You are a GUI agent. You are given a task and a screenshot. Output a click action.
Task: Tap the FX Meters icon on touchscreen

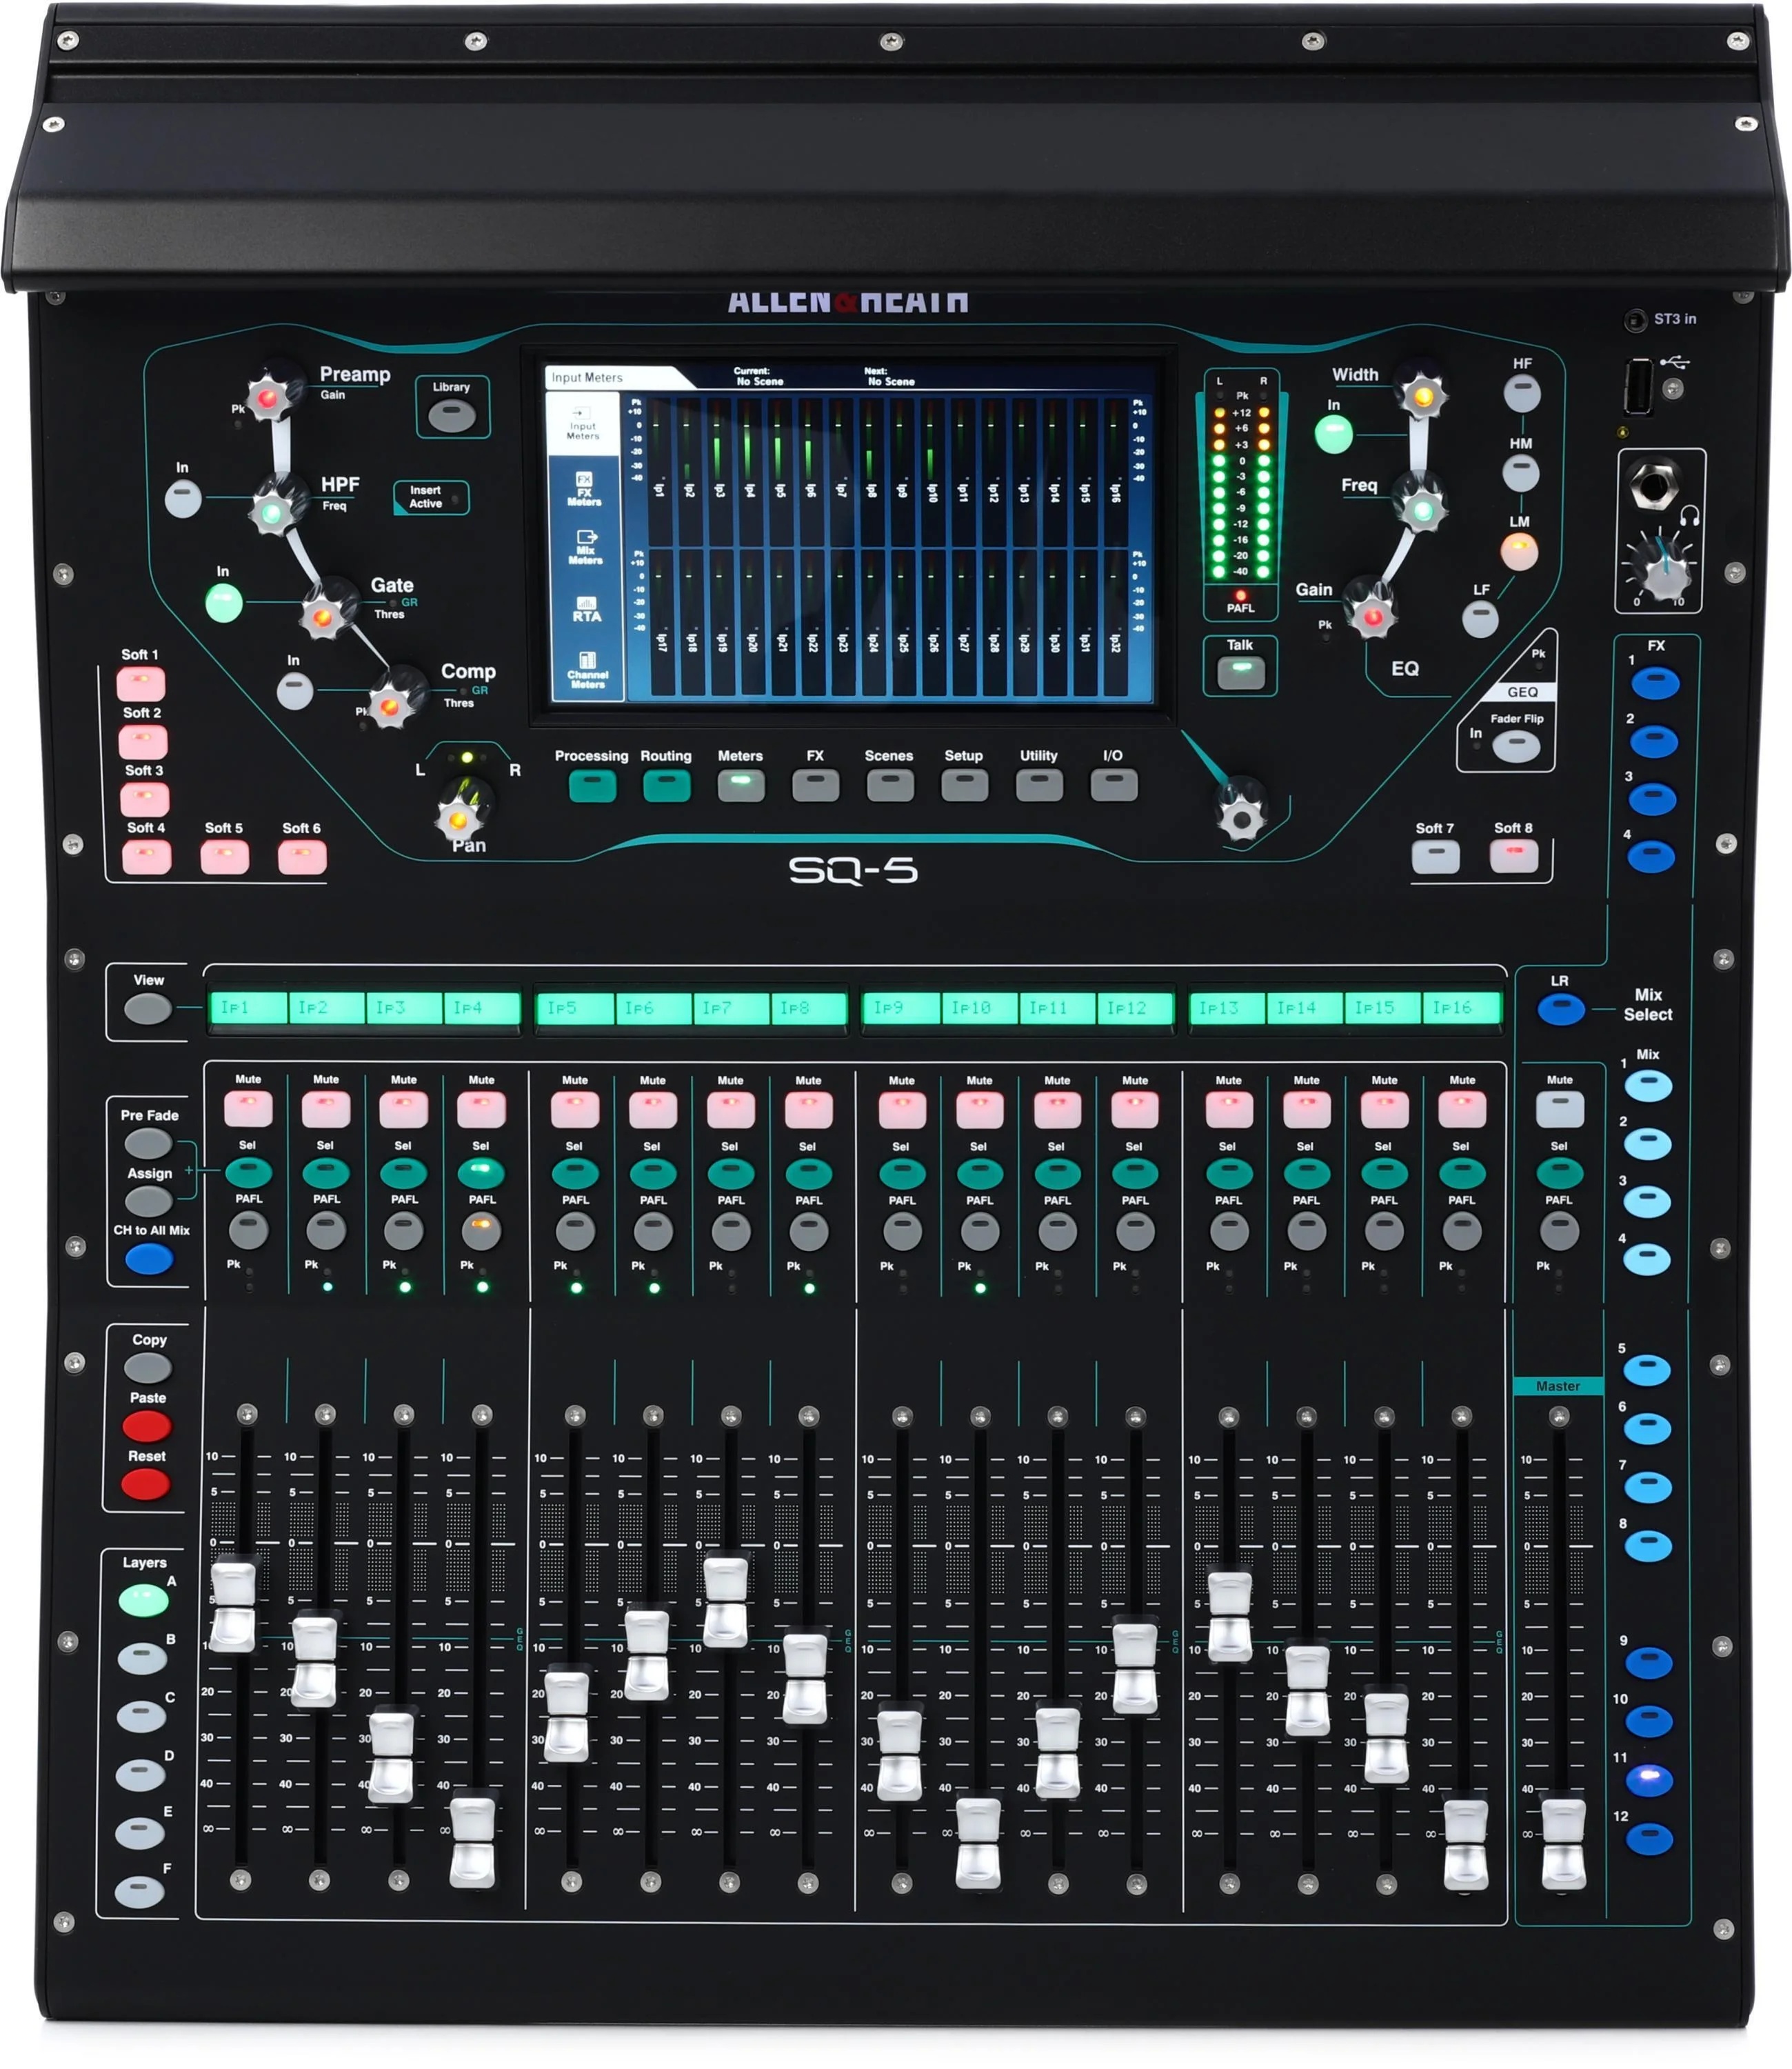click(x=585, y=489)
